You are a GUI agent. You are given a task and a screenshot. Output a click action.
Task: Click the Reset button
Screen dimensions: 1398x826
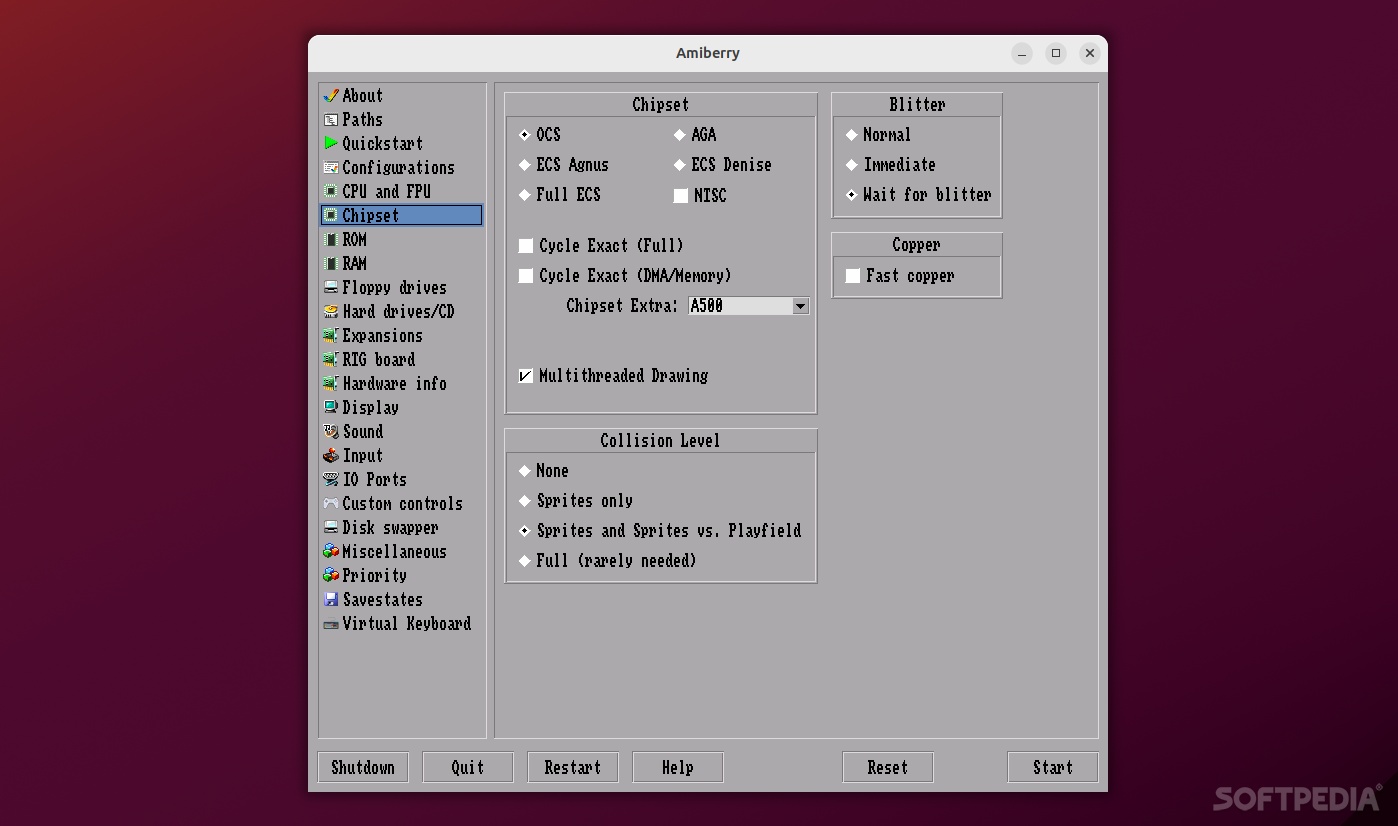pos(888,767)
